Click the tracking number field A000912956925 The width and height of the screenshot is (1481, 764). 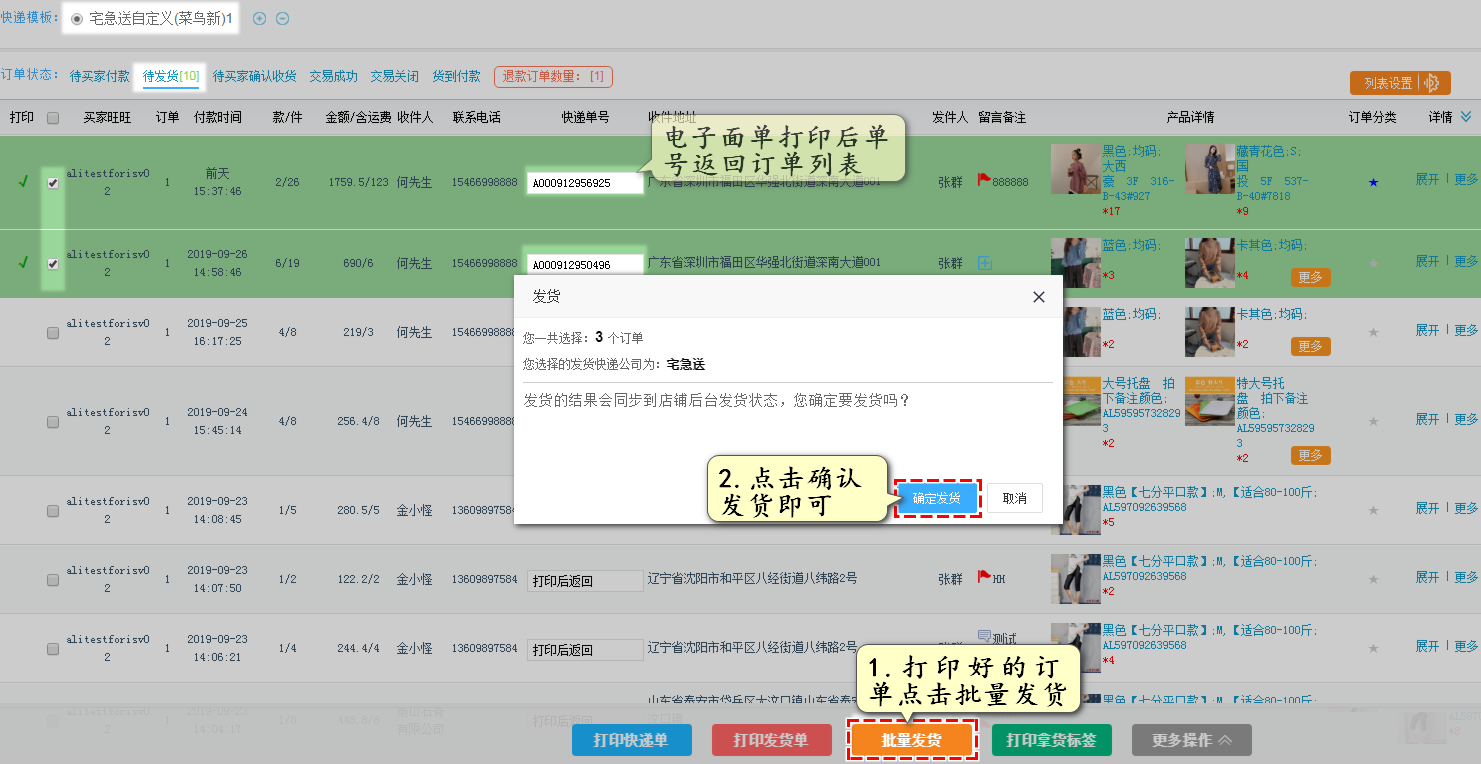pyautogui.click(x=585, y=183)
